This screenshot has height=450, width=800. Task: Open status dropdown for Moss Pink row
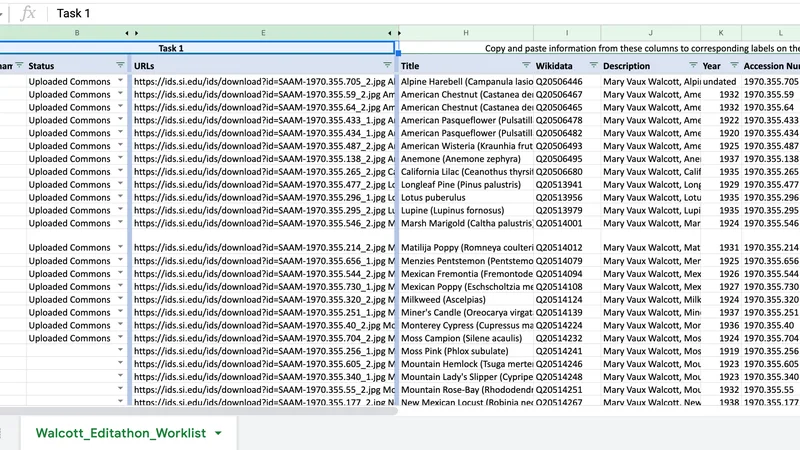tap(120, 350)
